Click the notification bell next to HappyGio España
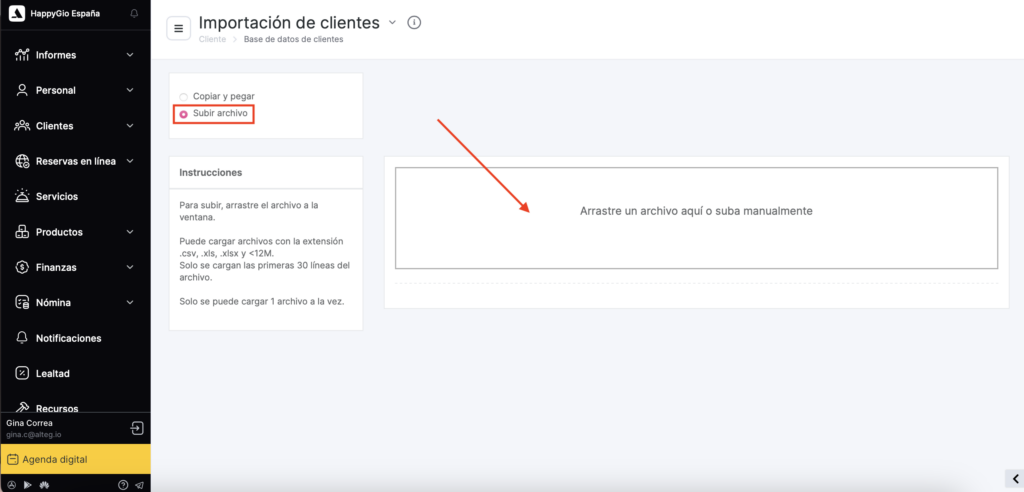The height and width of the screenshot is (492, 1024). (x=135, y=13)
